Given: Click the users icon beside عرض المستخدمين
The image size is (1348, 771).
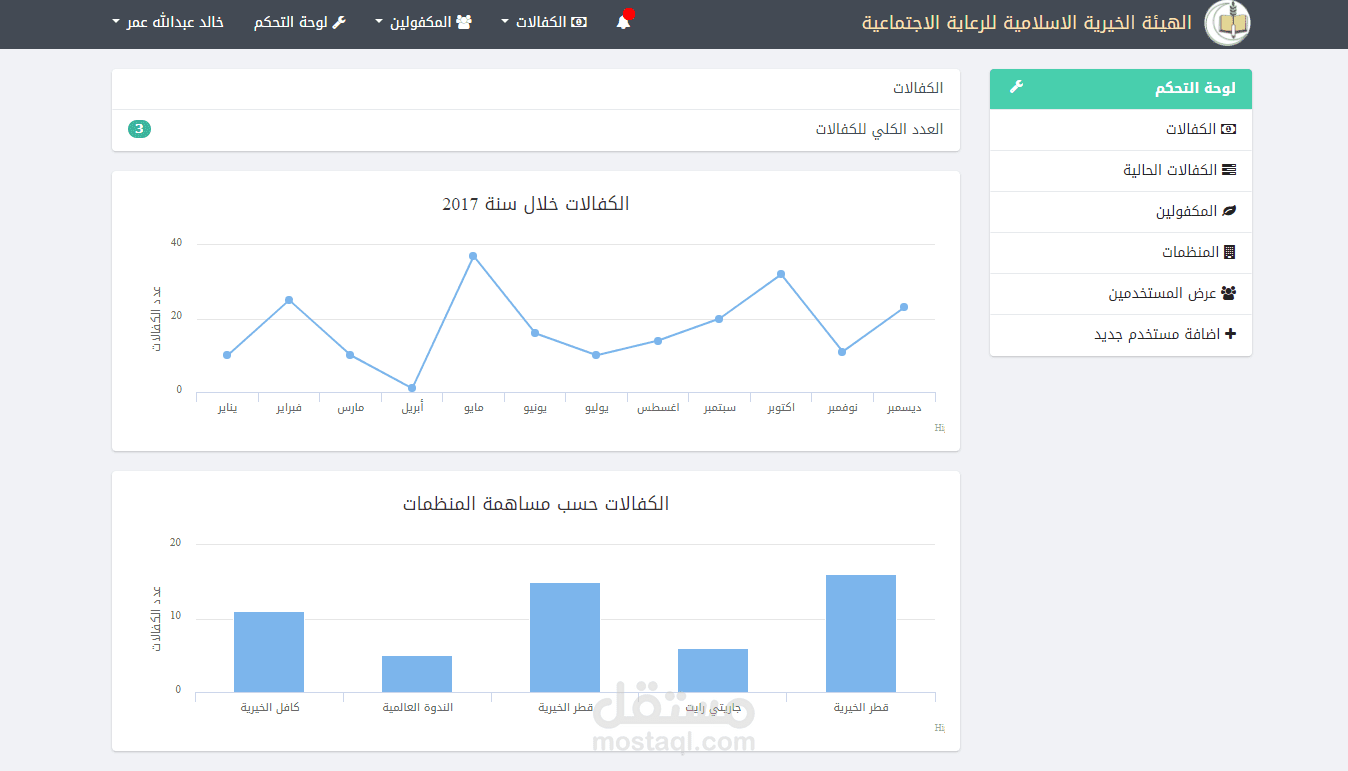Looking at the screenshot, I should [1229, 293].
